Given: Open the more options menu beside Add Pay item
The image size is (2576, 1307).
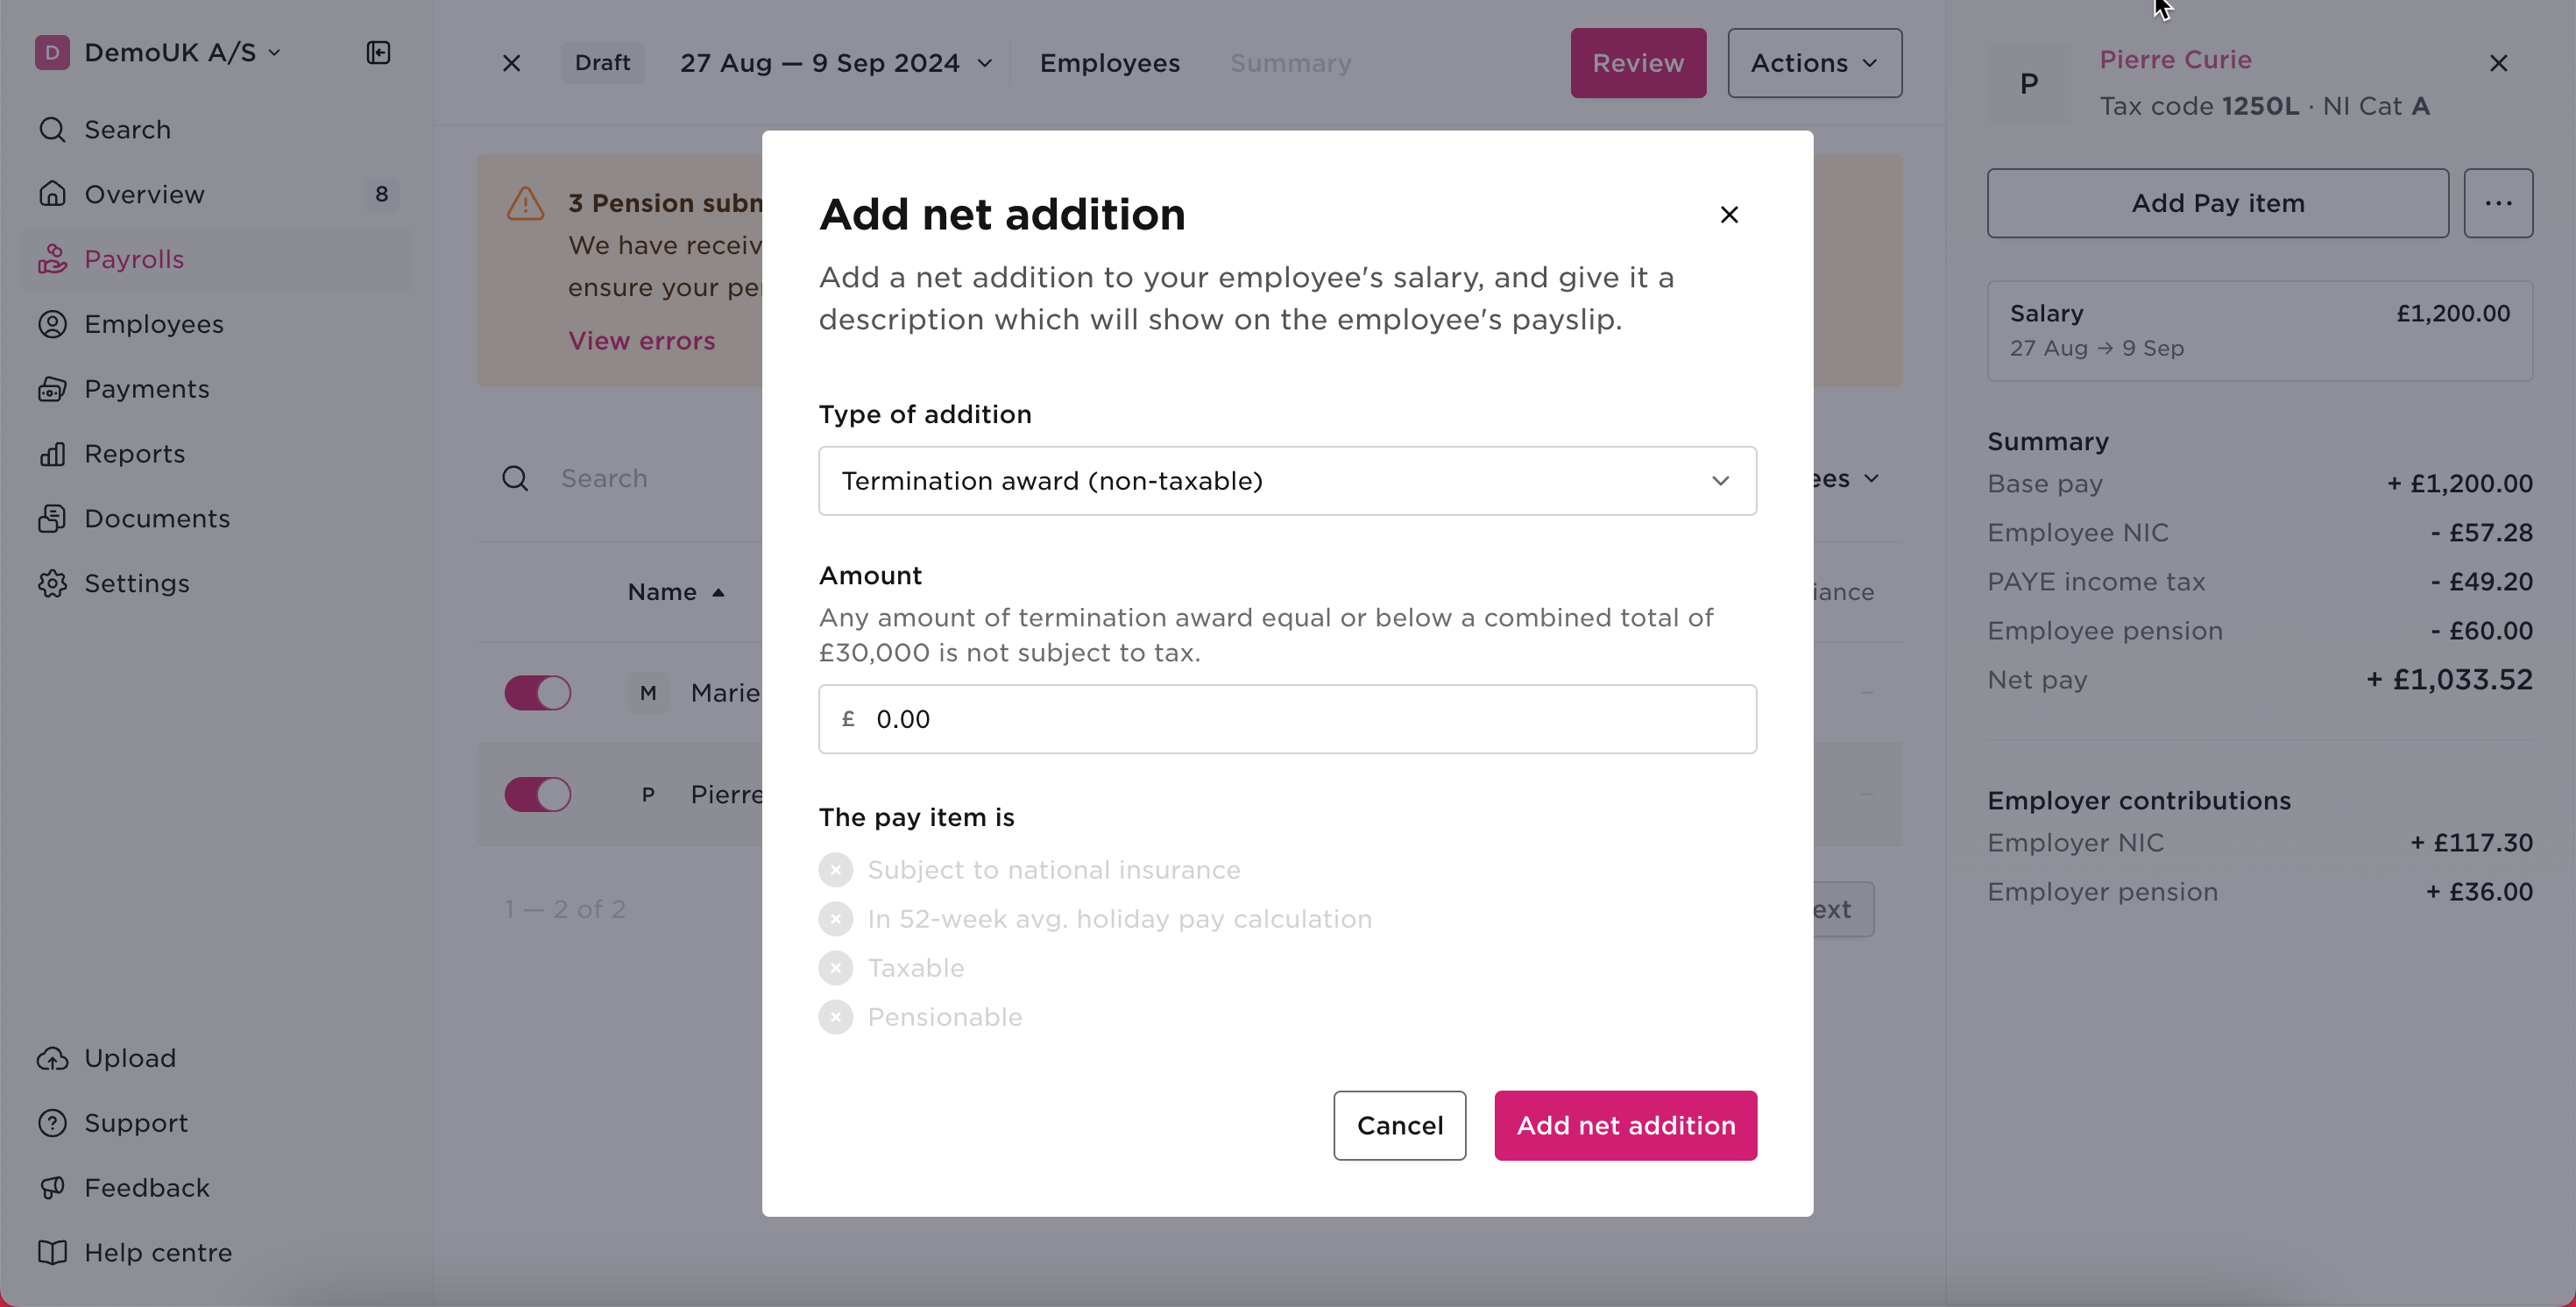Looking at the screenshot, I should point(2498,203).
